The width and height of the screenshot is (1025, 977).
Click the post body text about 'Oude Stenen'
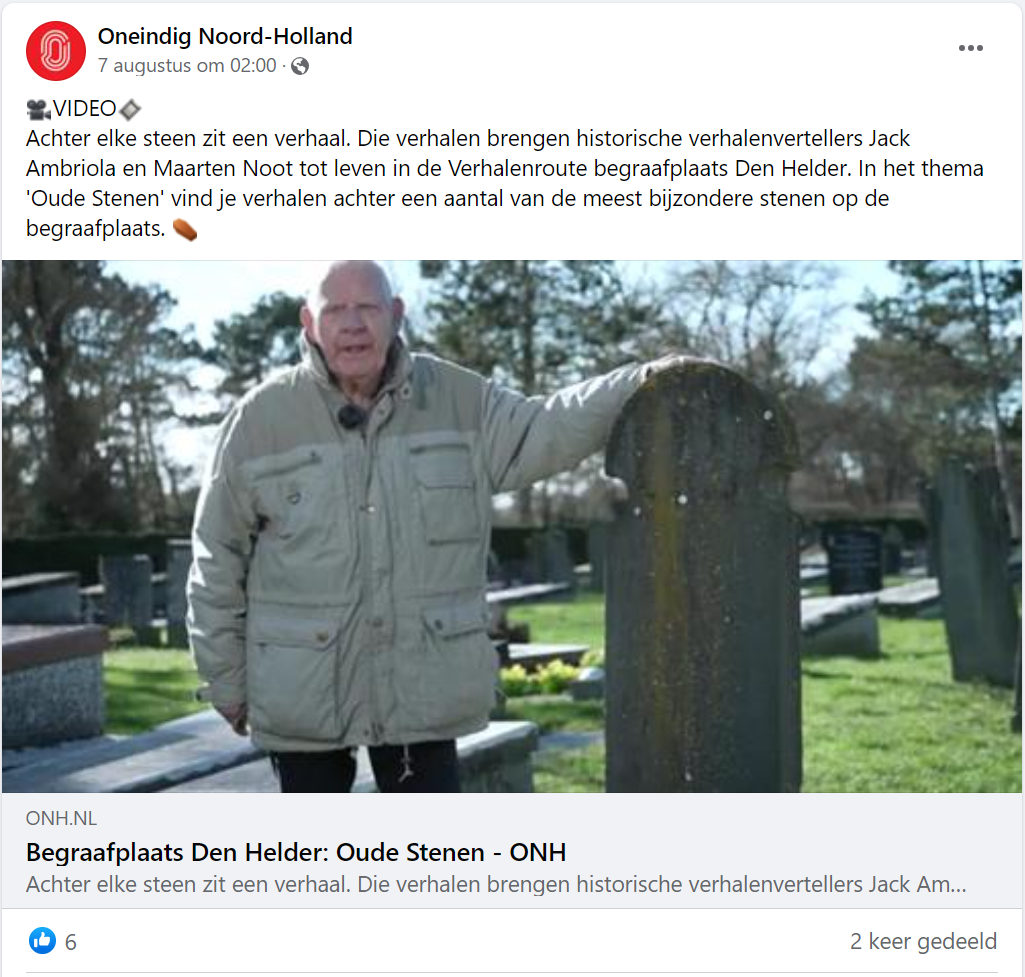(505, 184)
